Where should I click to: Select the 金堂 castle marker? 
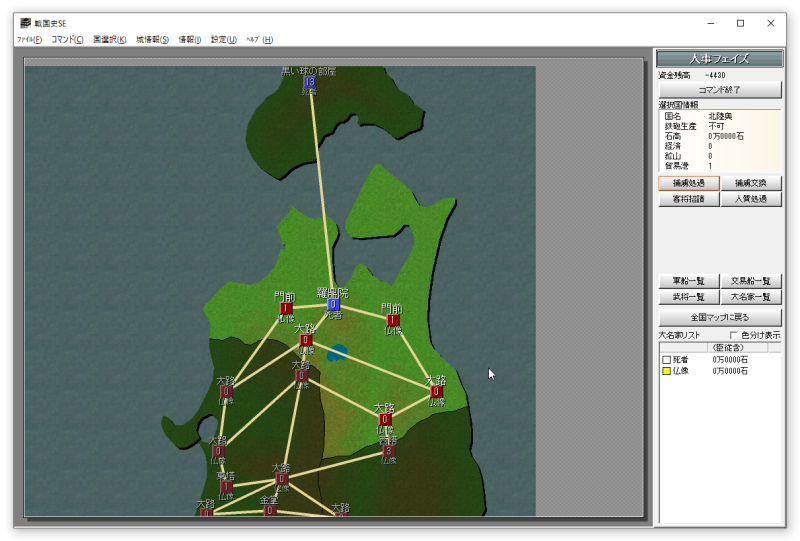pyautogui.click(x=269, y=510)
